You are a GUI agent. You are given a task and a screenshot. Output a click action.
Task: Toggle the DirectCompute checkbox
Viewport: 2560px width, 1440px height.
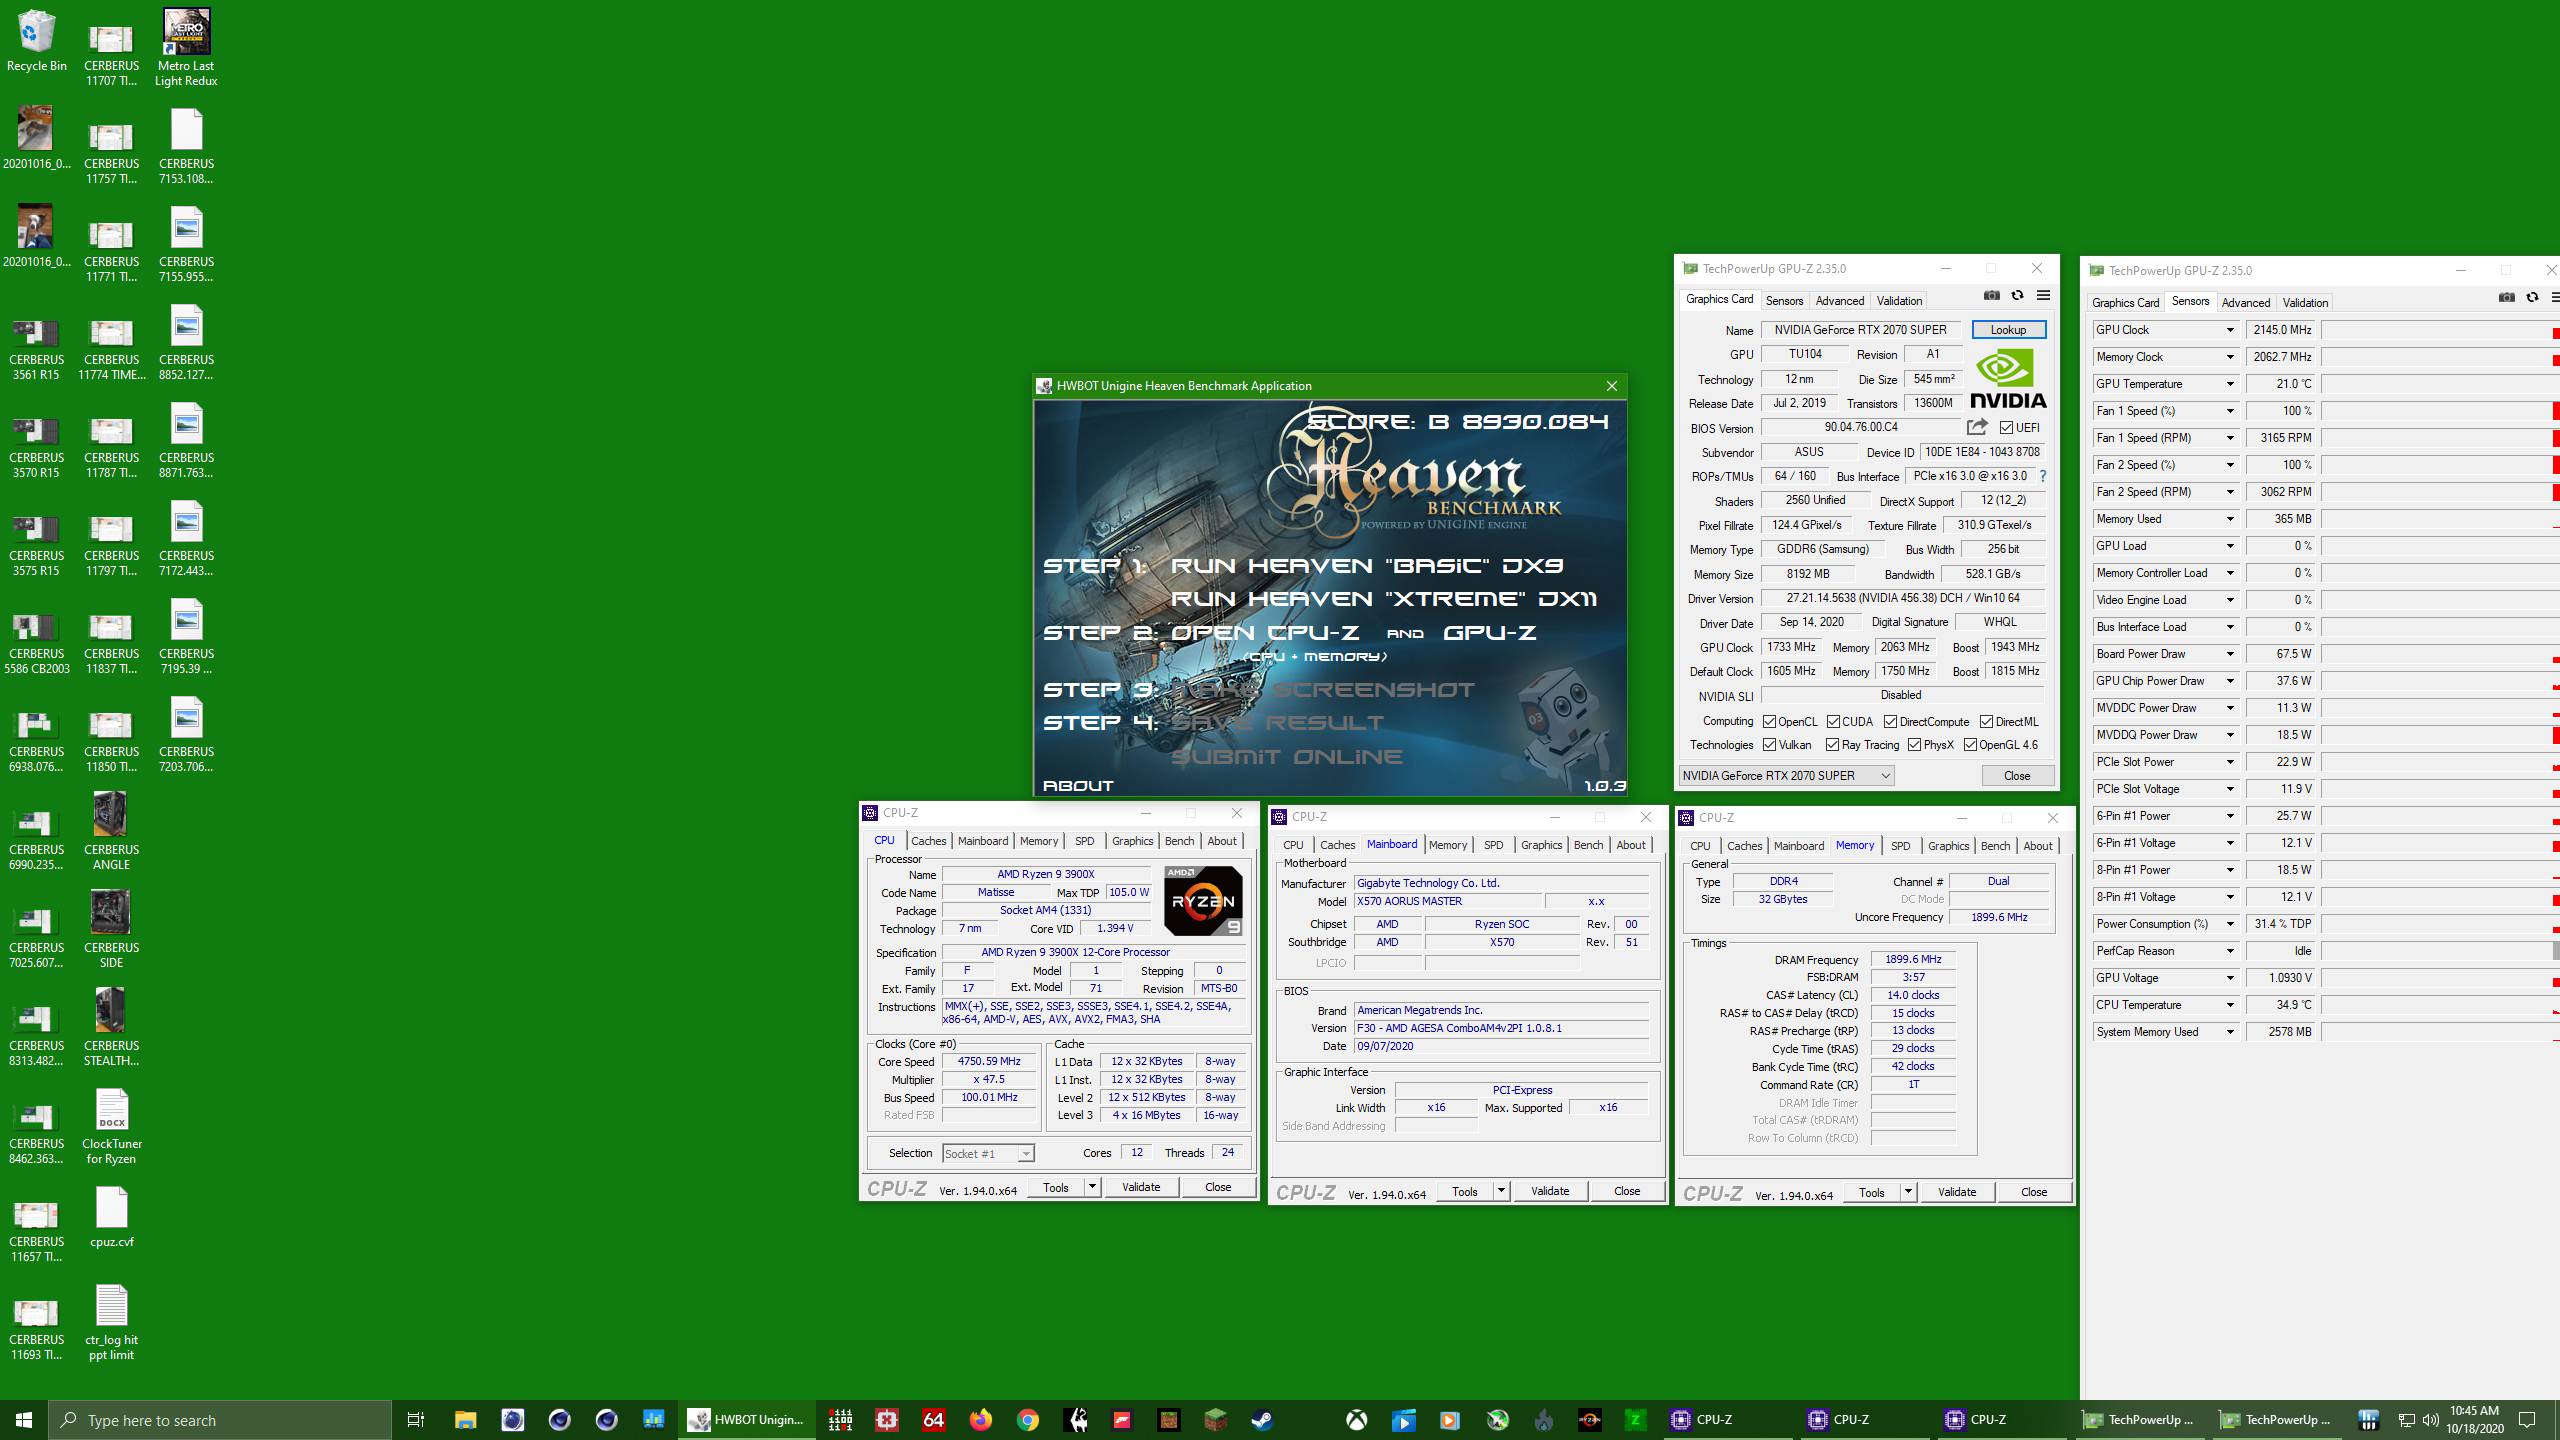[x=1890, y=721]
